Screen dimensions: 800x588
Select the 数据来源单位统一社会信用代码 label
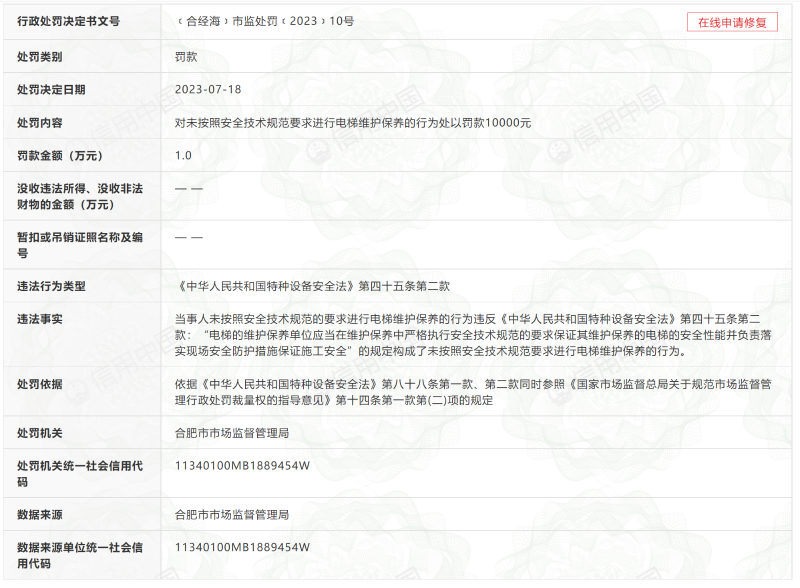[80, 555]
